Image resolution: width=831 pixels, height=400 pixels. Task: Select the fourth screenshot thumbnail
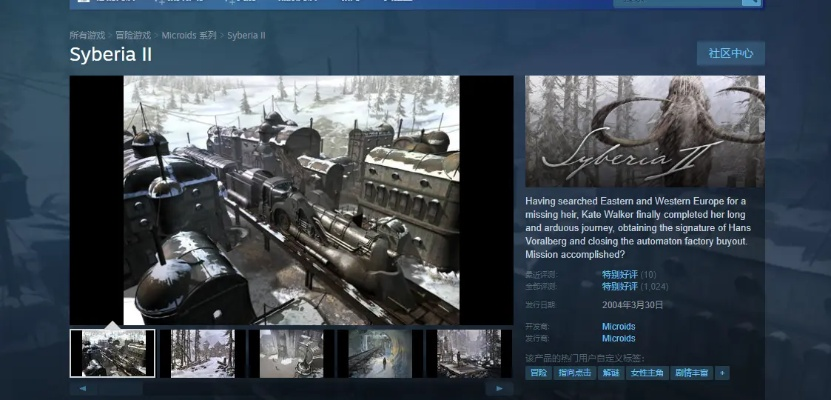pos(380,353)
